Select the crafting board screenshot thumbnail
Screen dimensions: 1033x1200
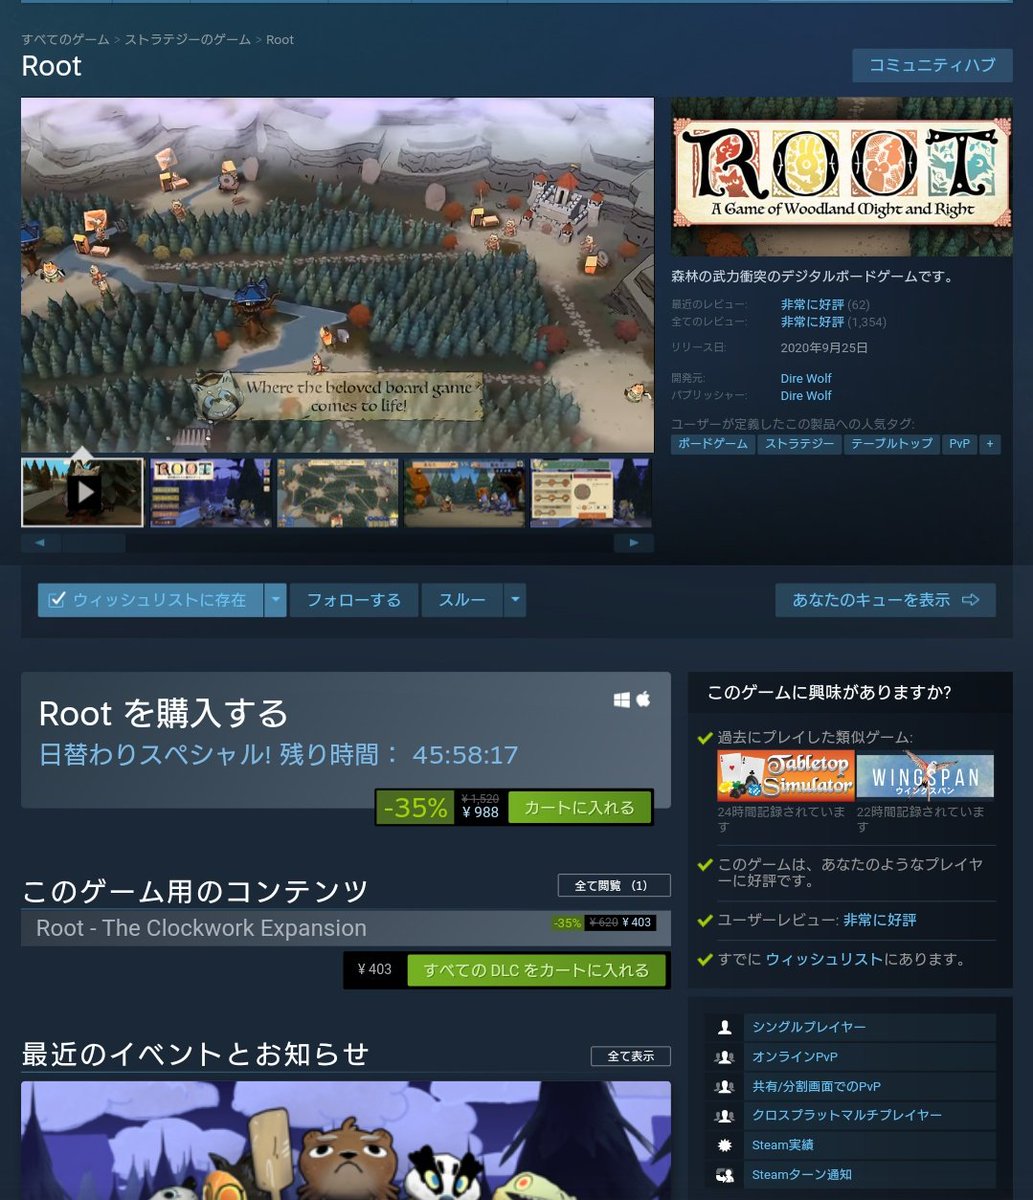coord(591,492)
